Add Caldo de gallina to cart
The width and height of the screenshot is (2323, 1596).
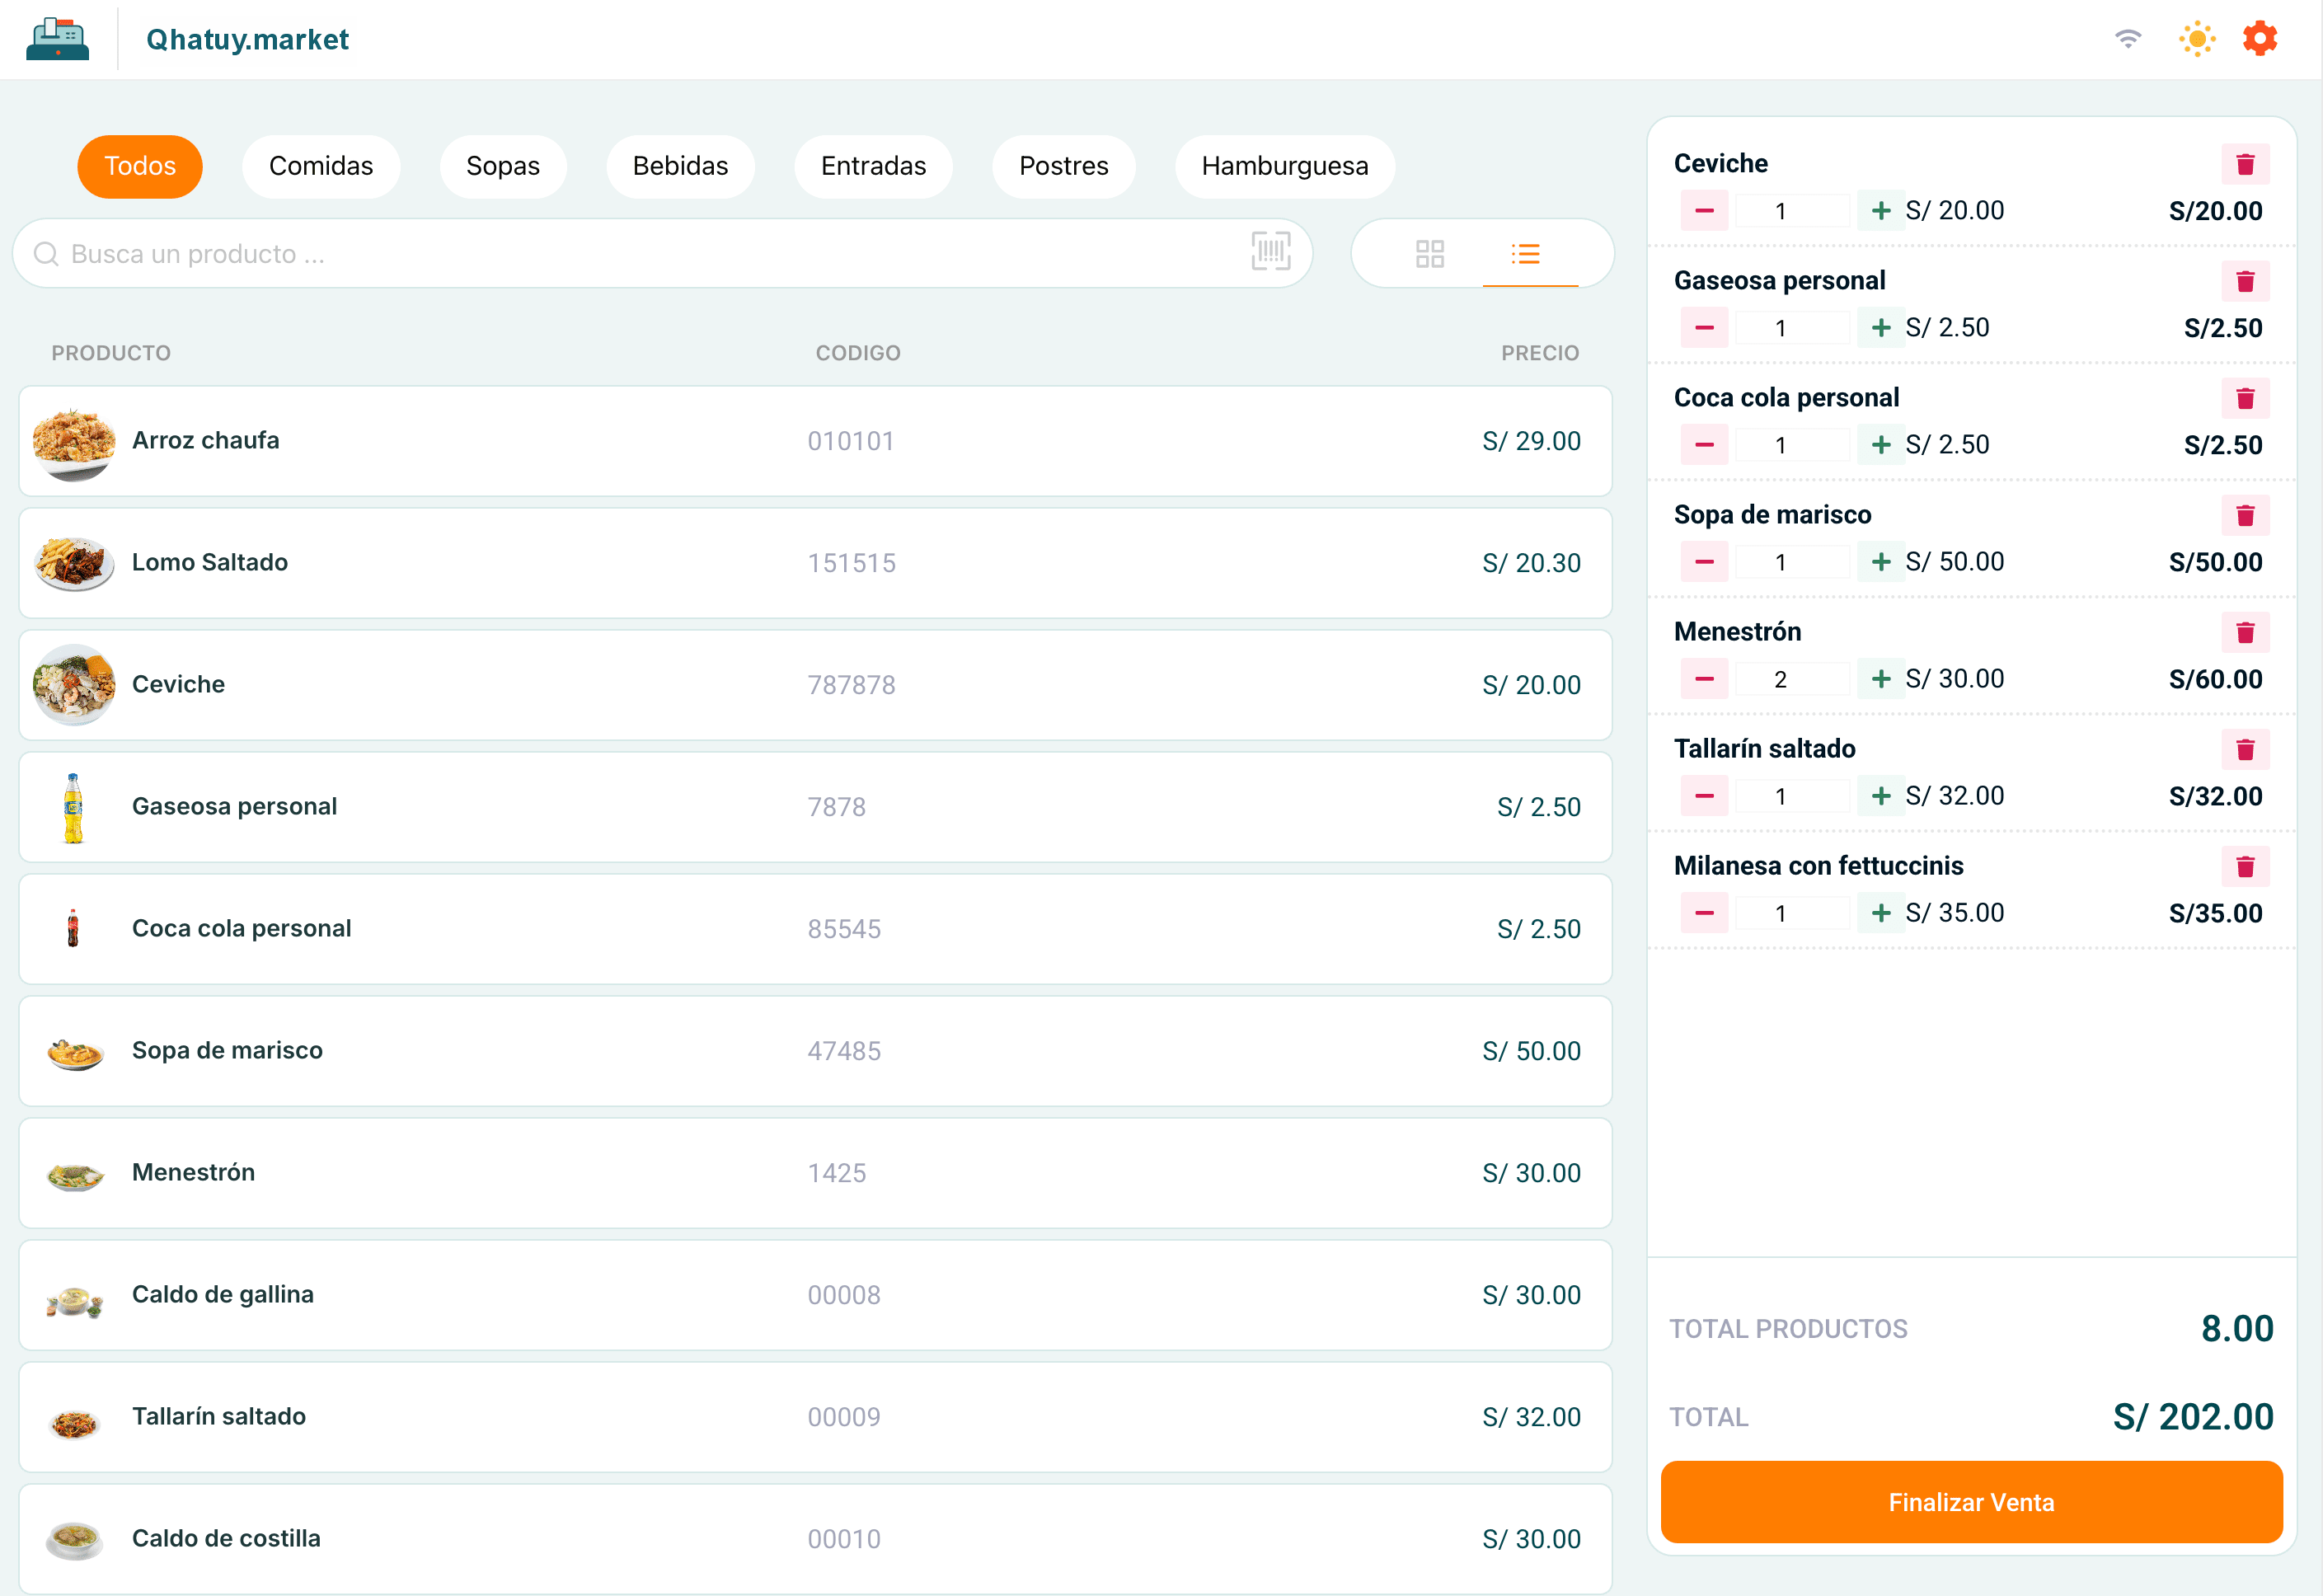(815, 1295)
